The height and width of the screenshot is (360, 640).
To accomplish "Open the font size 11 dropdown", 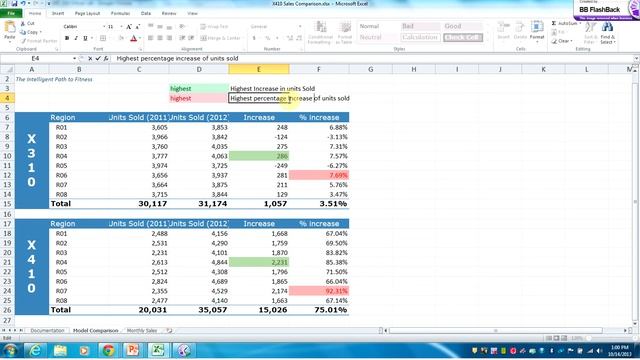I will [x=121, y=27].
